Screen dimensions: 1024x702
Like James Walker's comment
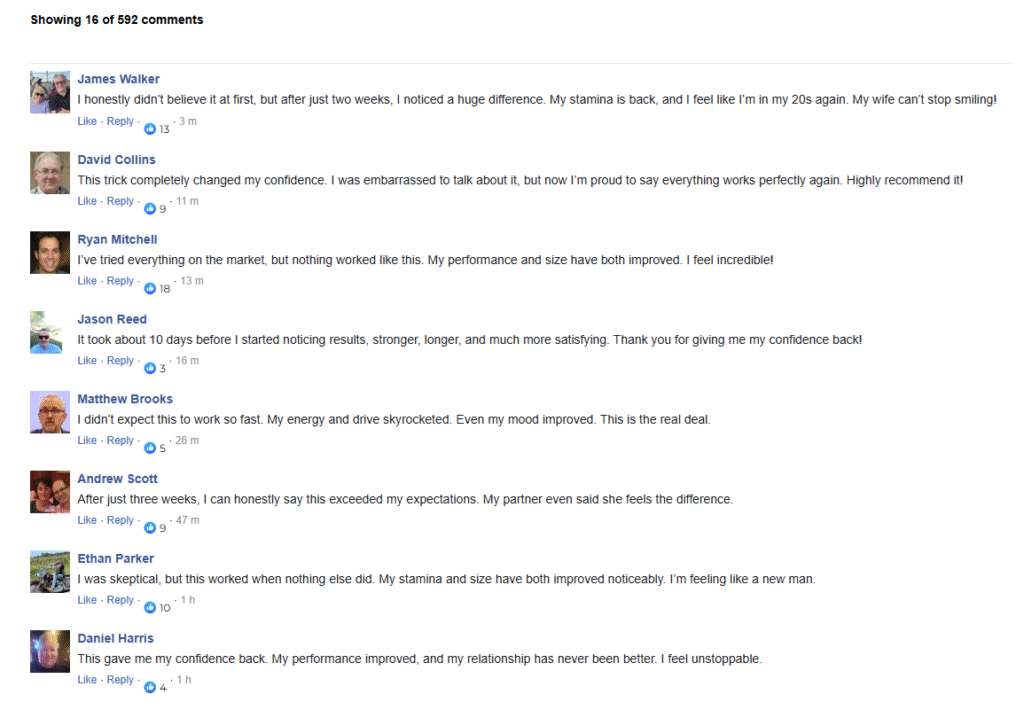(87, 122)
